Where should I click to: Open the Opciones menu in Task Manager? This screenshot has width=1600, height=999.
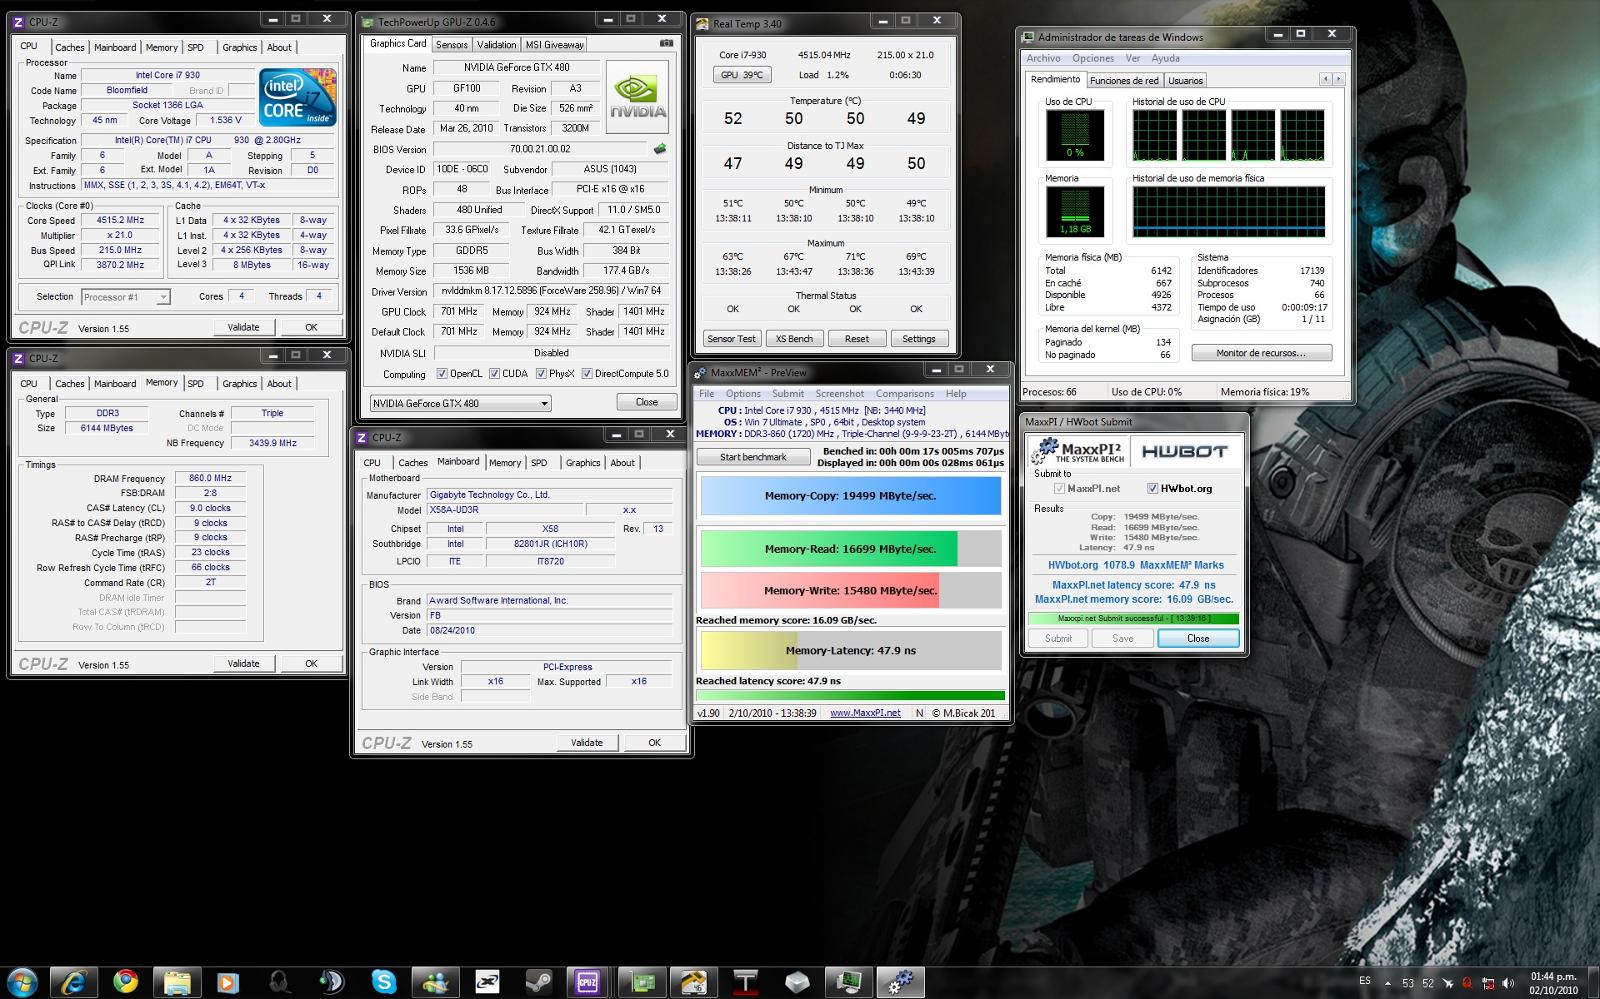(x=1093, y=58)
